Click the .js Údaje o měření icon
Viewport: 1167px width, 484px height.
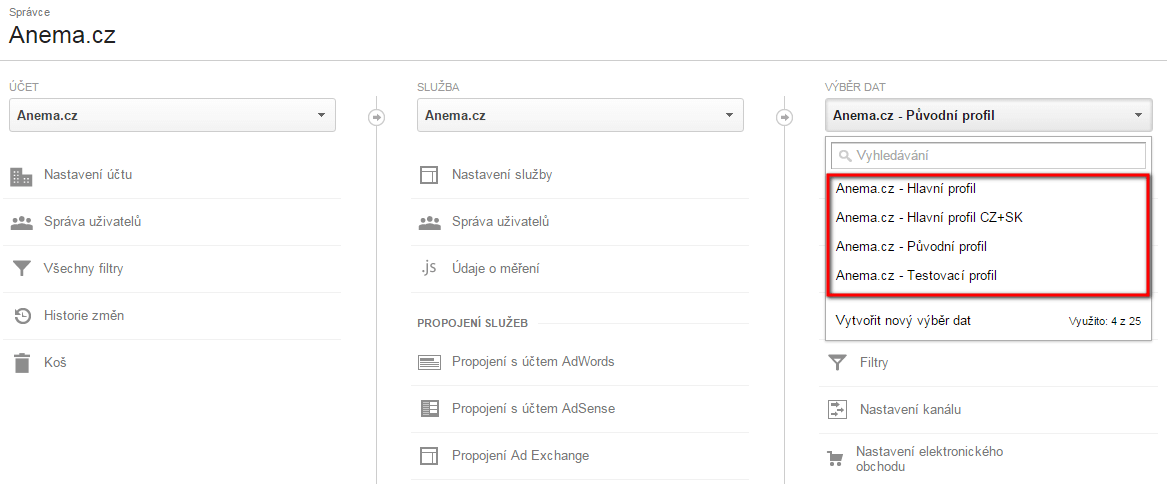pos(429,268)
